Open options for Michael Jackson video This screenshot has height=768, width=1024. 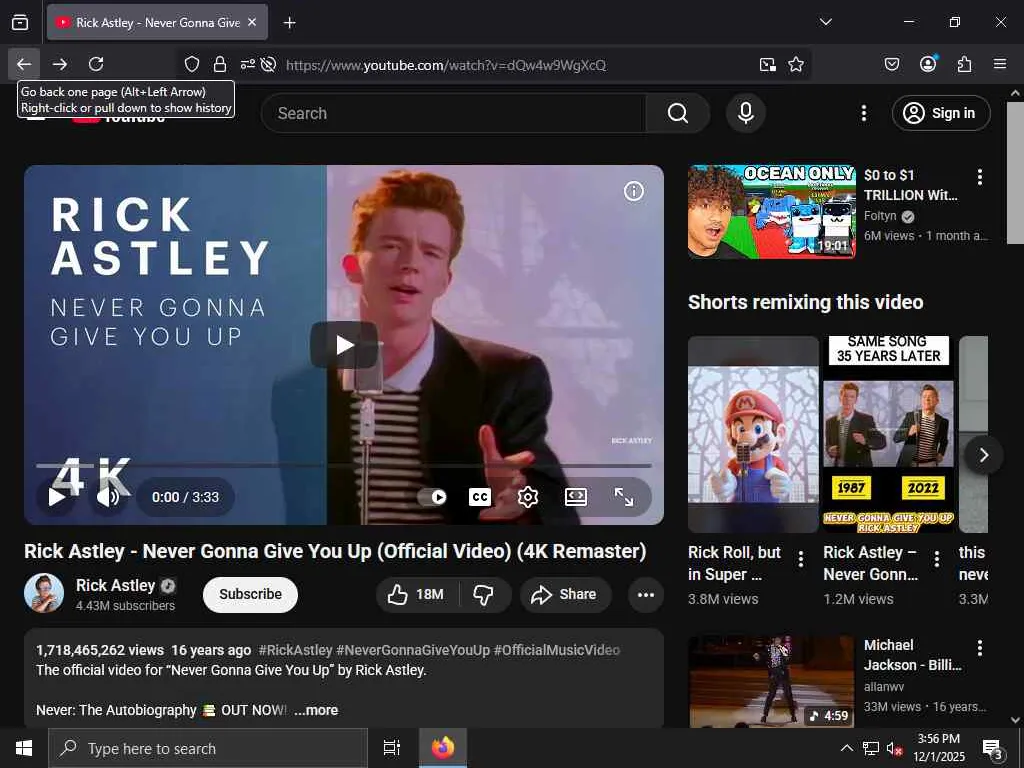(979, 647)
